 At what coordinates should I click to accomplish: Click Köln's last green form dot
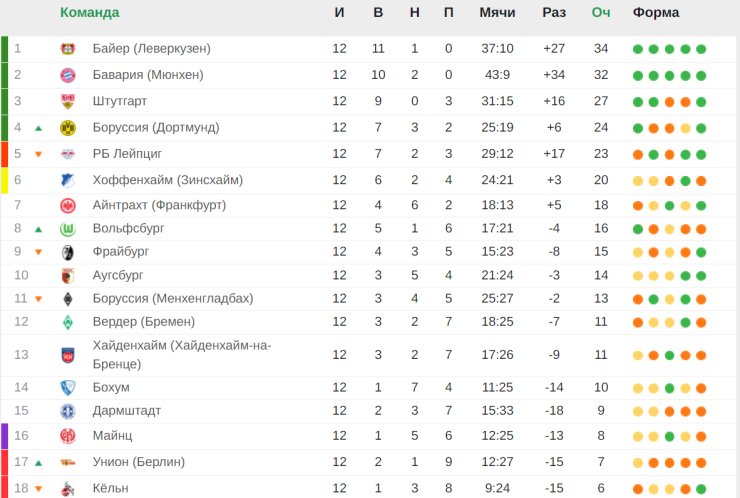(701, 489)
